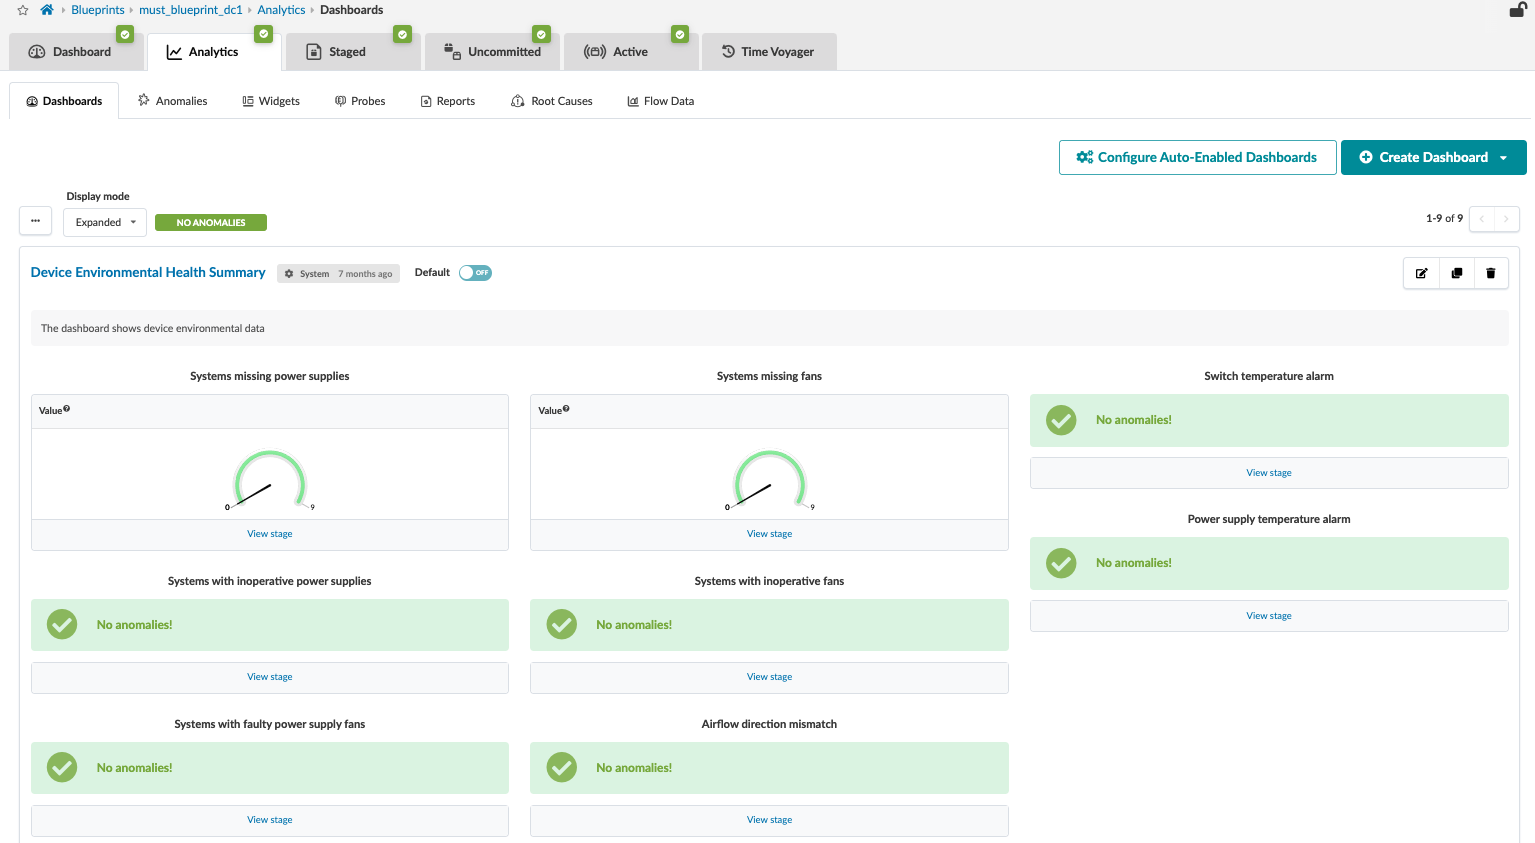Open the Time Voyager tab
Image resolution: width=1535 pixels, height=843 pixels.
tap(768, 52)
